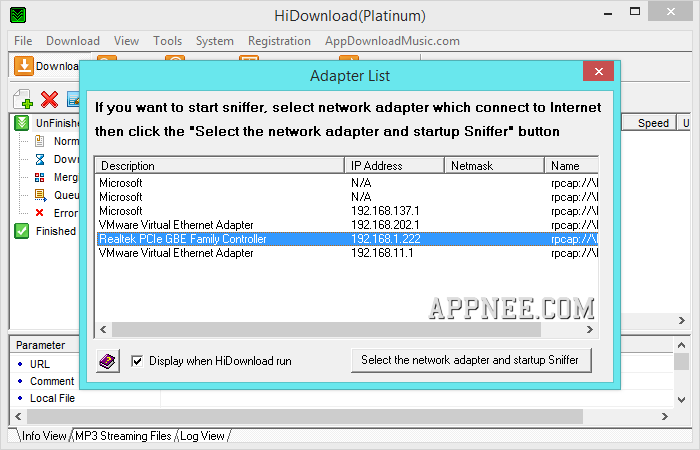This screenshot has height=450, width=700.
Task: Open the File menu
Action: click(23, 41)
